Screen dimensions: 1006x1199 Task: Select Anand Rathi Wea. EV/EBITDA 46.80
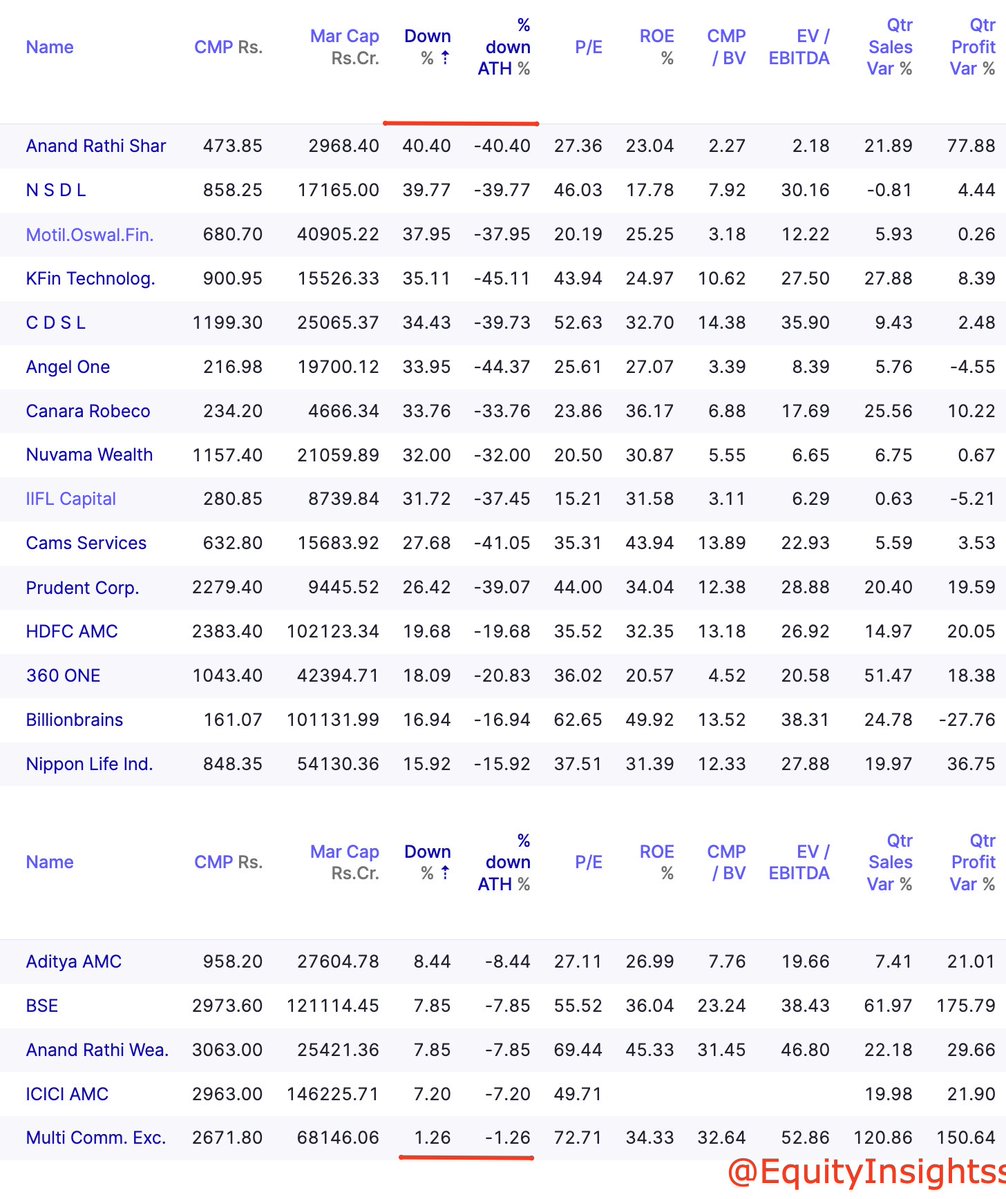pyautogui.click(x=805, y=1051)
